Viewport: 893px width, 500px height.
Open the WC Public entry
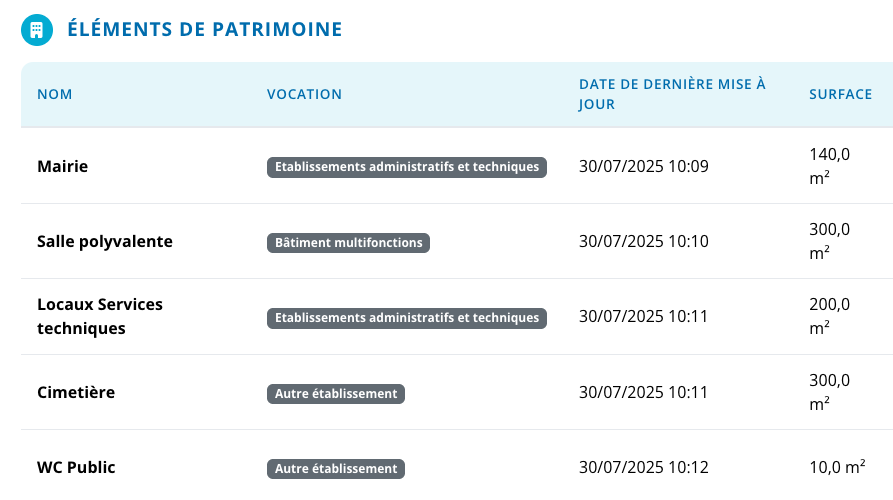[76, 468]
